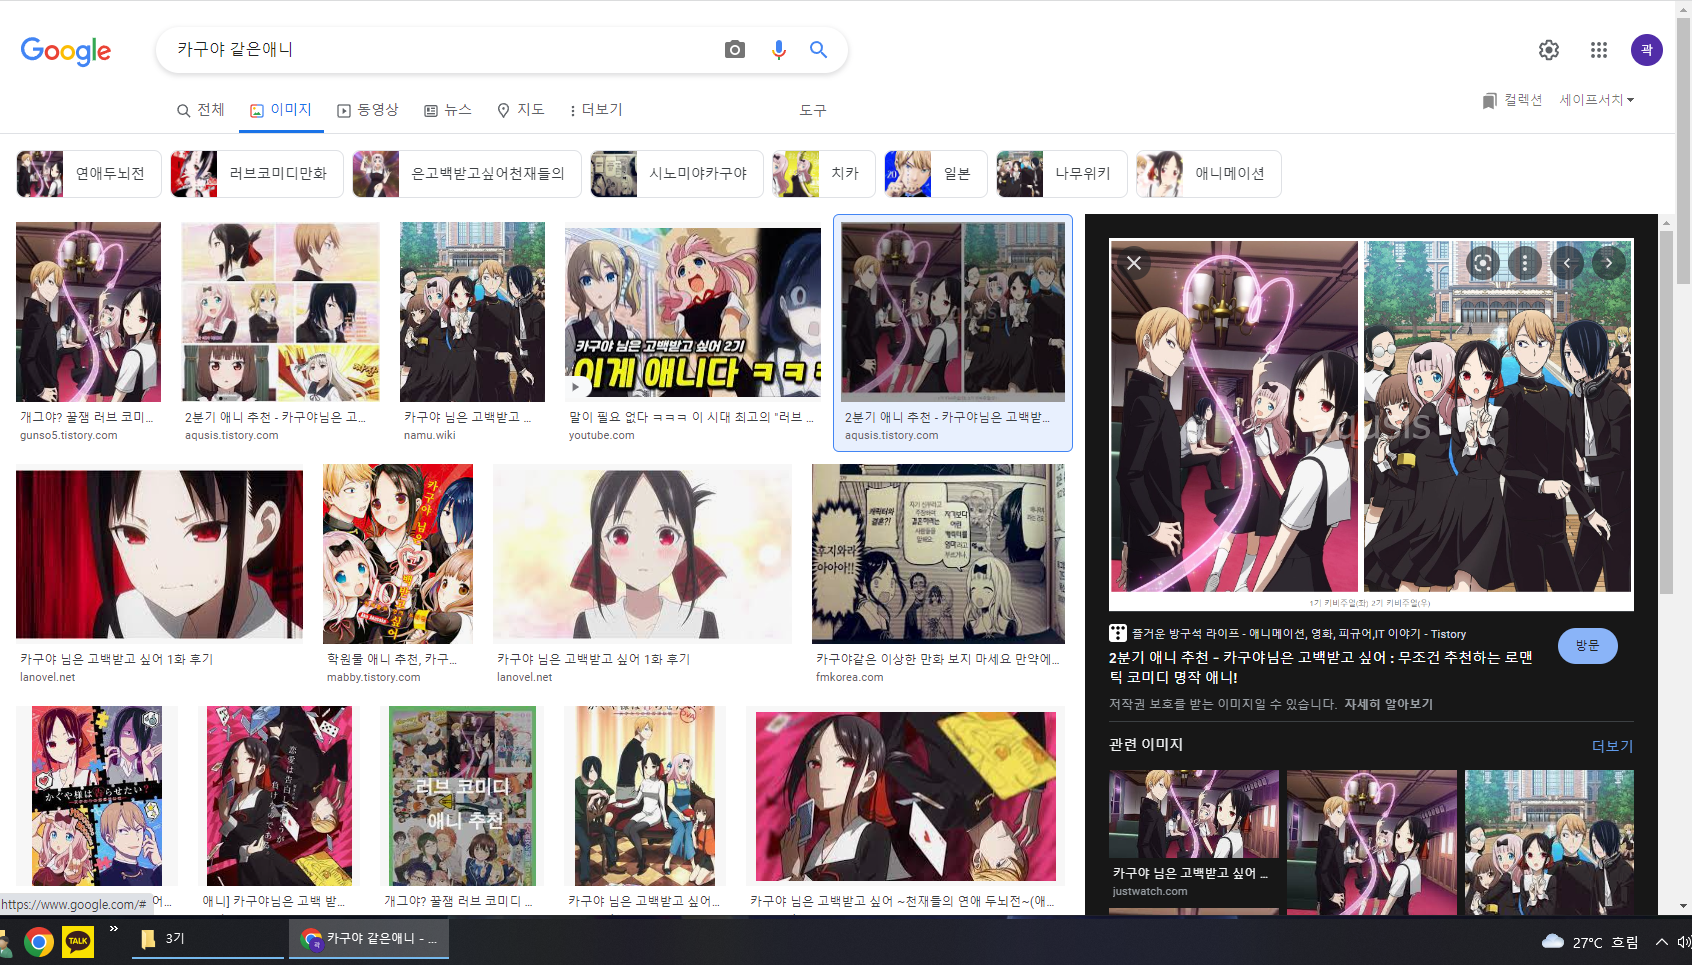The image size is (1692, 965).
Task: Click the page vertical scrollbar
Action: pyautogui.click(x=1684, y=150)
